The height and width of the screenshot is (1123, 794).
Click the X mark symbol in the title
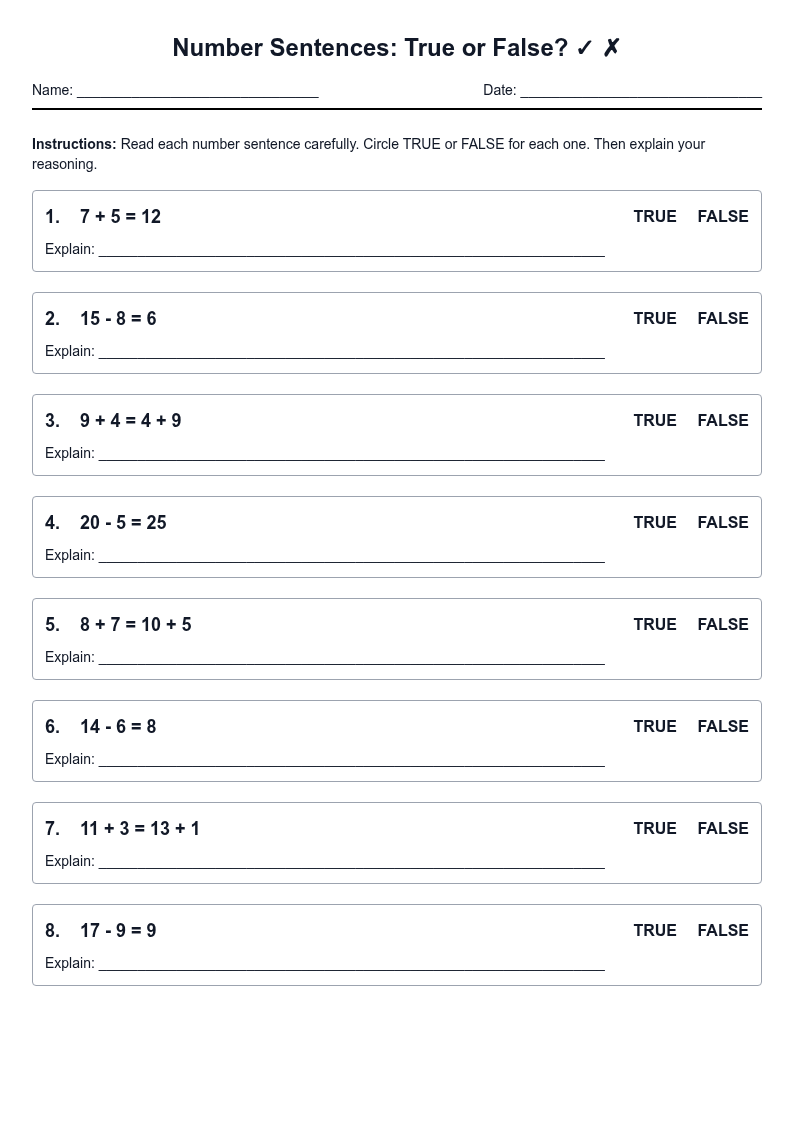click(x=611, y=48)
